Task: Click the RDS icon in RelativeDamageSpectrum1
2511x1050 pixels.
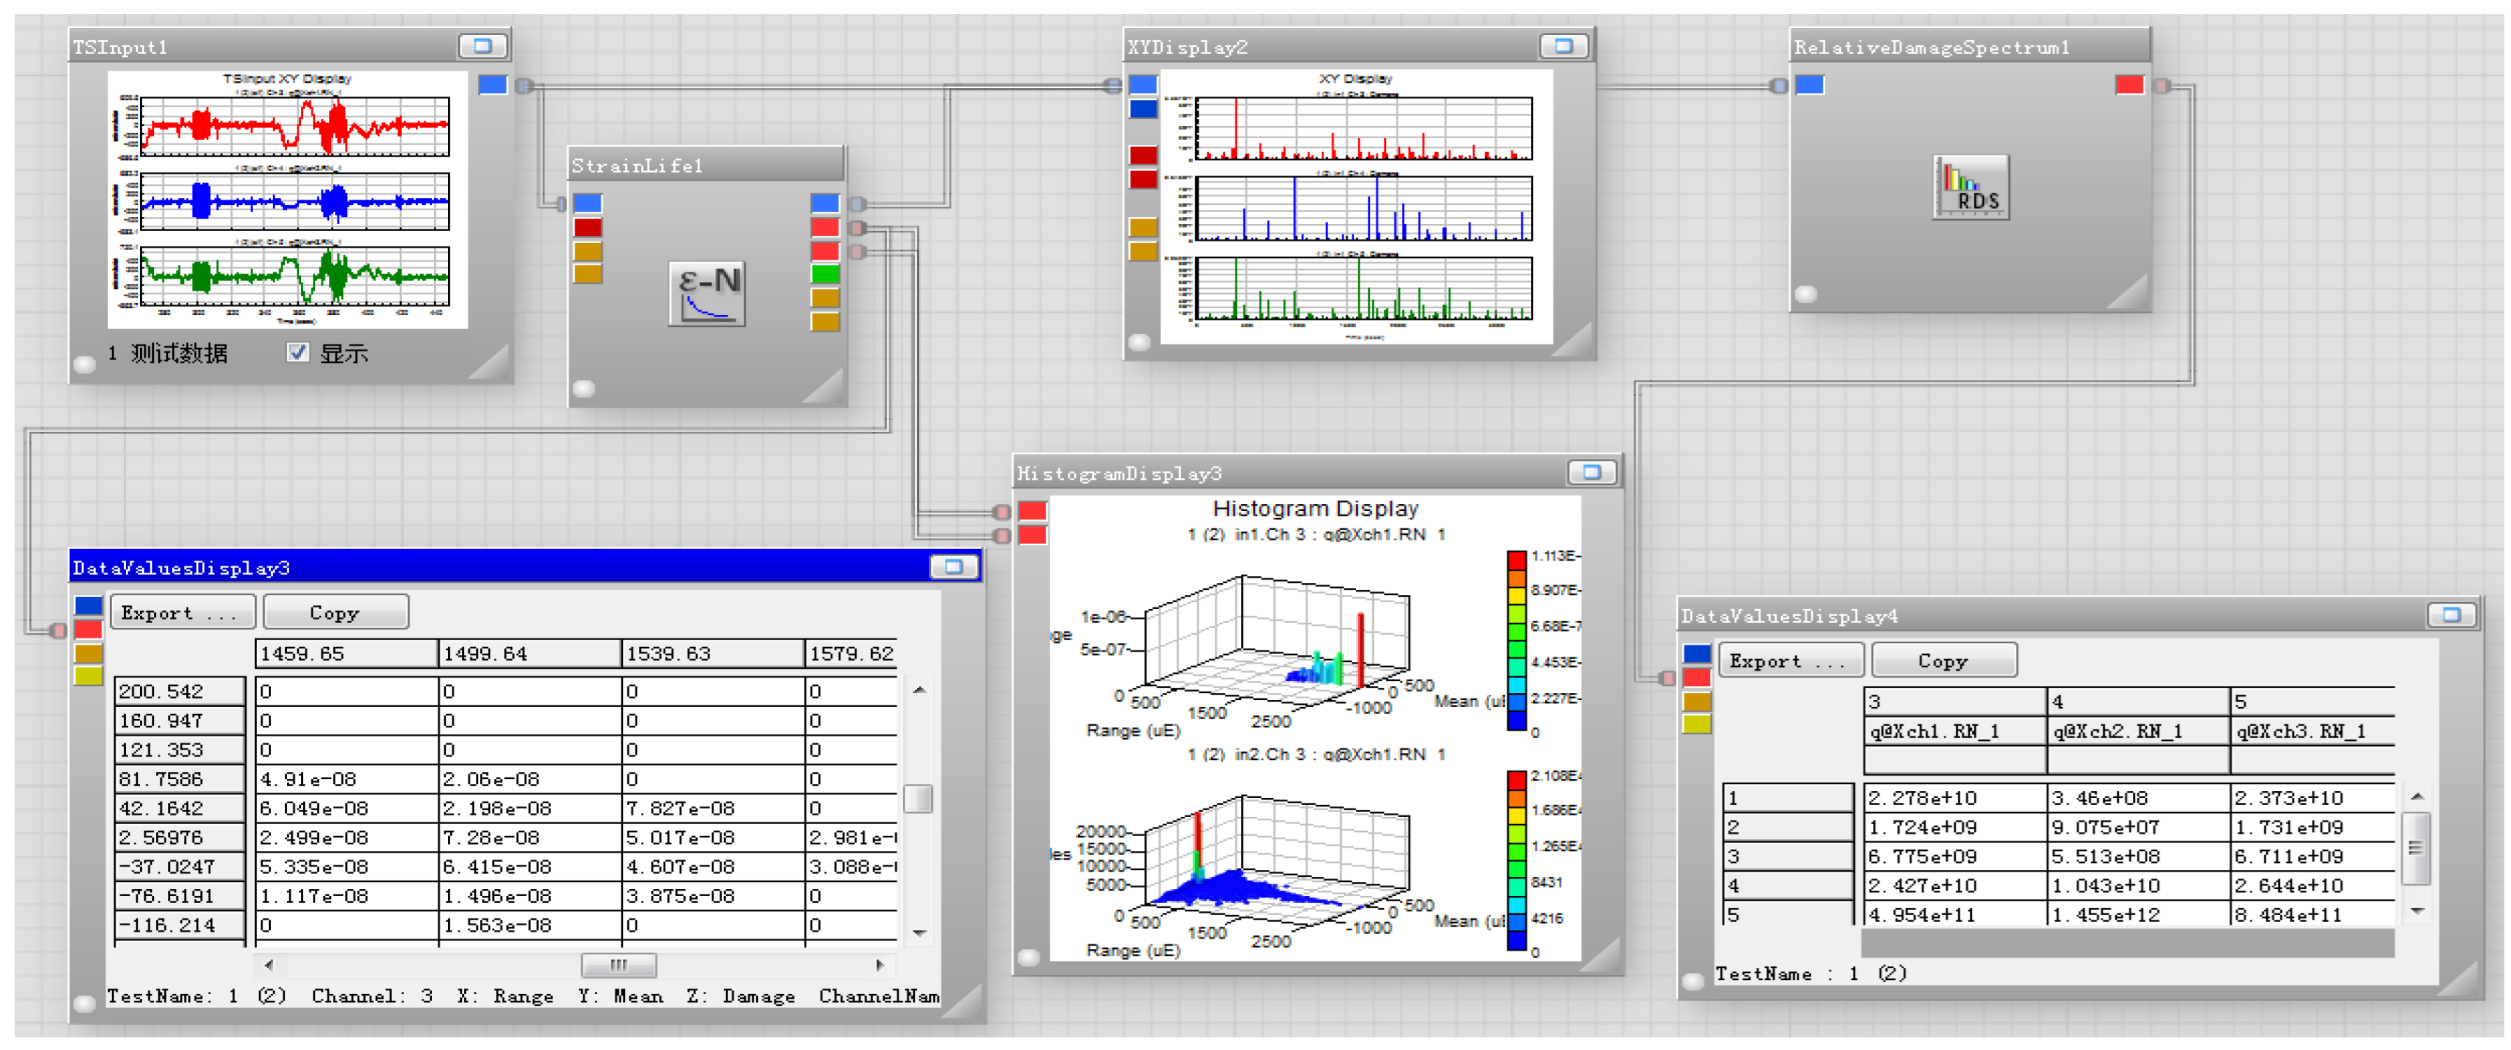Action: click(x=1969, y=187)
